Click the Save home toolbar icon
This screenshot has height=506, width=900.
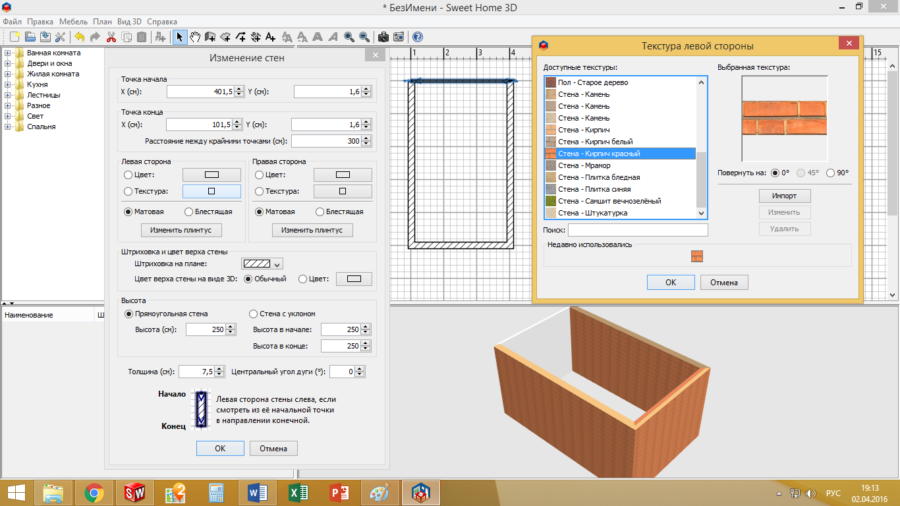[x=45, y=37]
